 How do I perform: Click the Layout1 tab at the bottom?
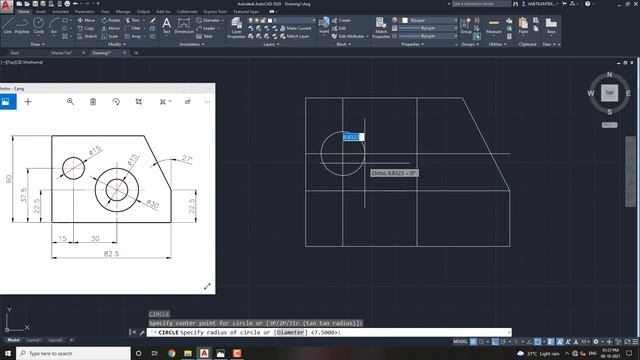point(33,340)
